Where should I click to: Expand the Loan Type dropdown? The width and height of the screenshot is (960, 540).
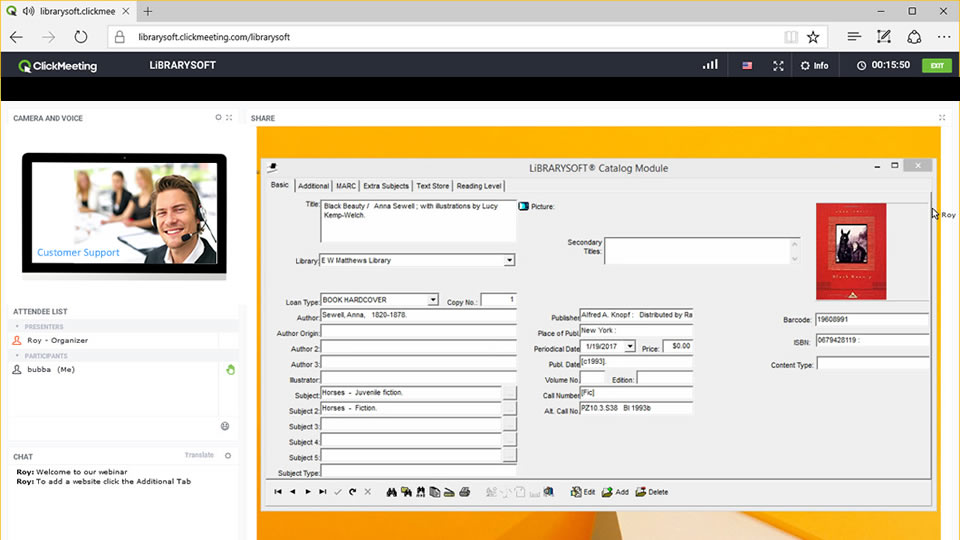pos(433,300)
